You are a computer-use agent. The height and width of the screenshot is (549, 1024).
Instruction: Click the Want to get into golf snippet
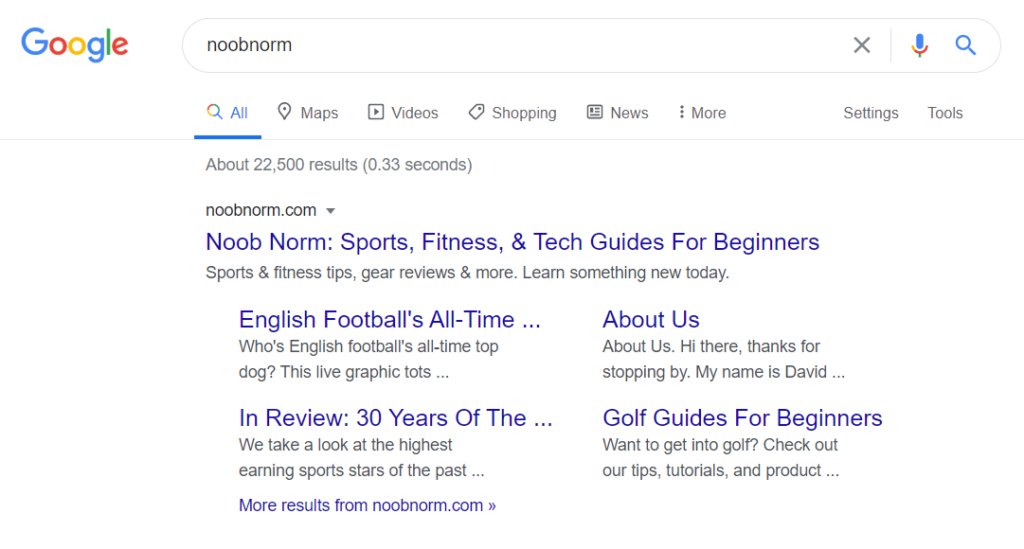coord(720,458)
